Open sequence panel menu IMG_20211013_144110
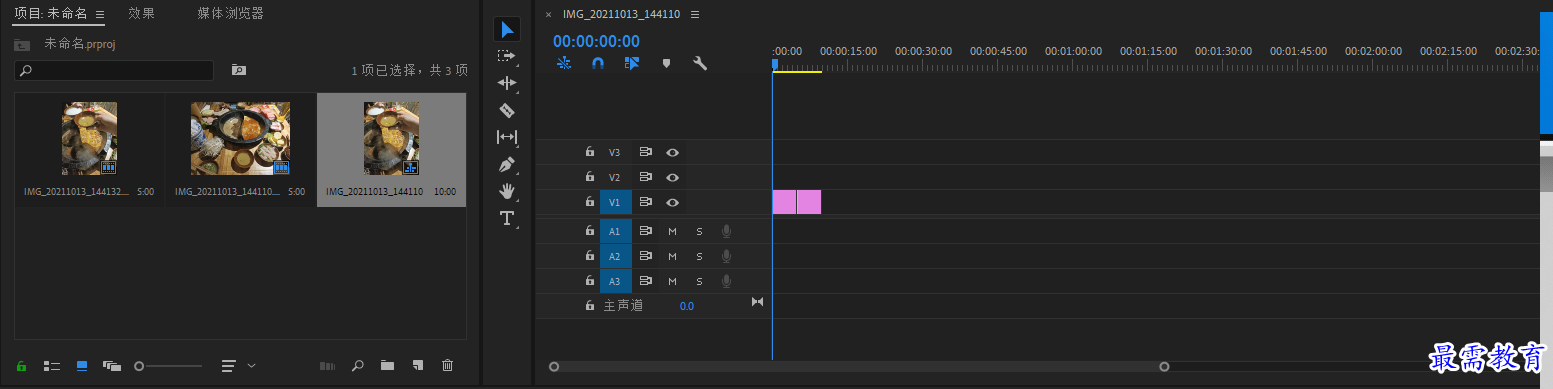1553x389 pixels. pos(695,15)
